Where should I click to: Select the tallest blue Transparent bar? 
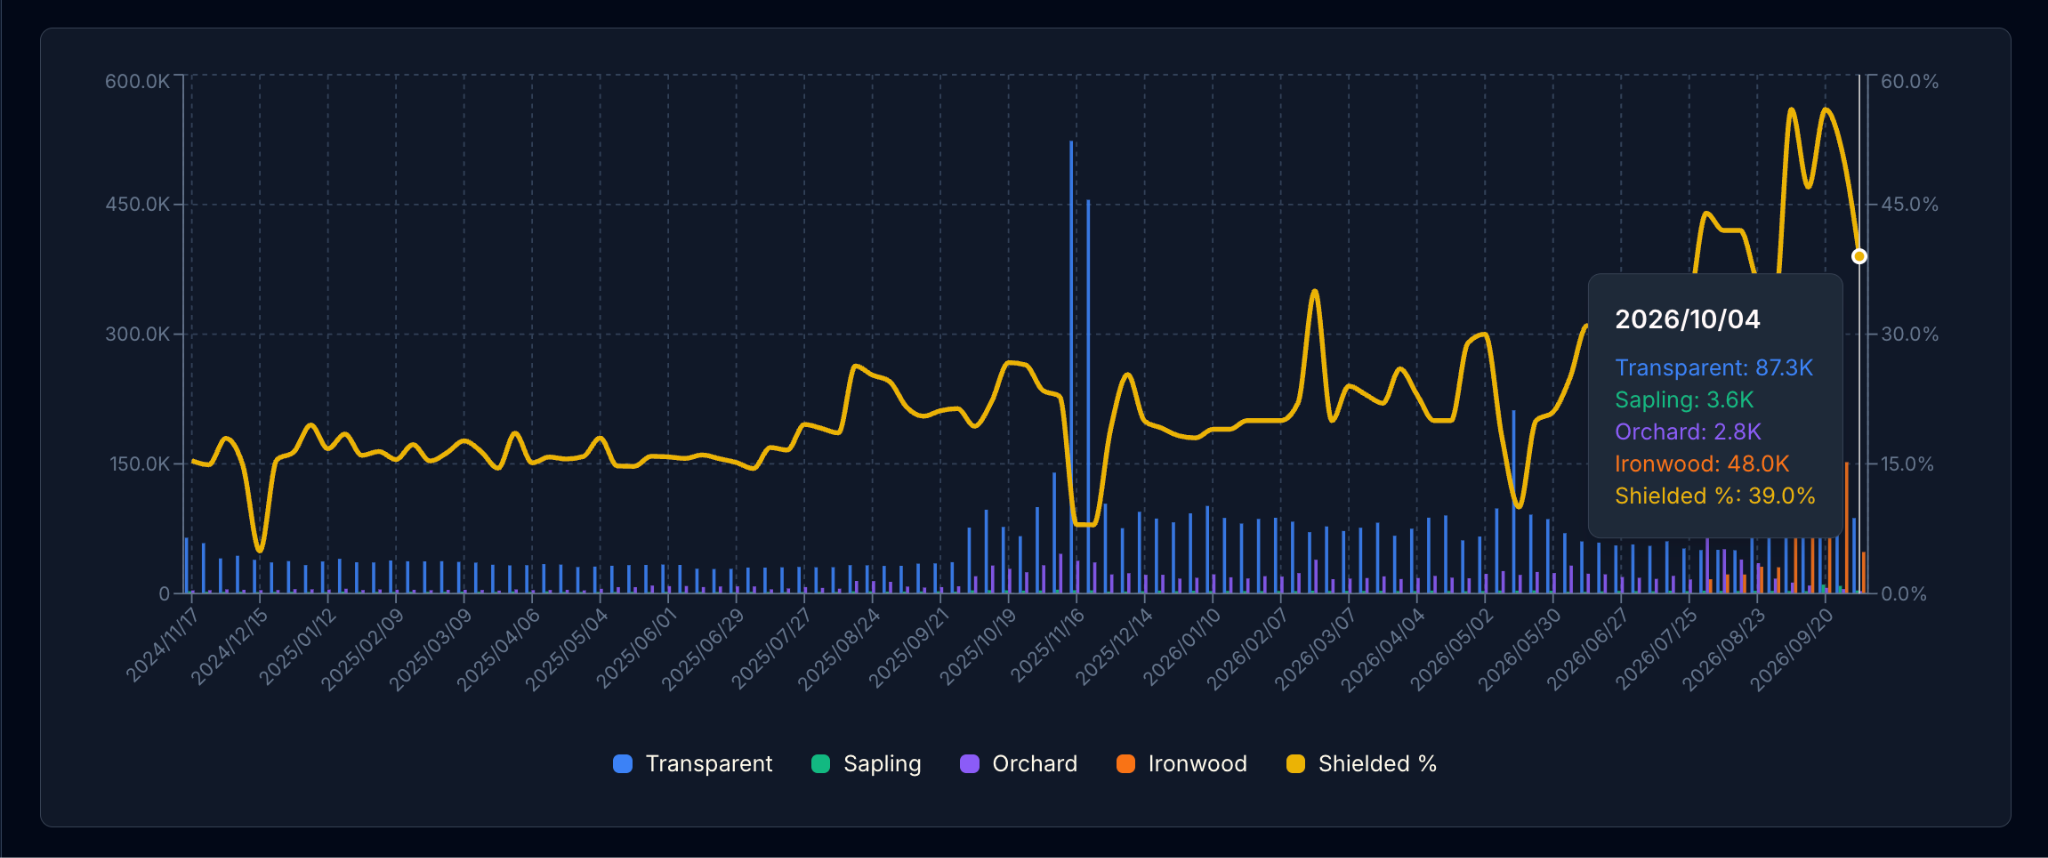pyautogui.click(x=1071, y=367)
